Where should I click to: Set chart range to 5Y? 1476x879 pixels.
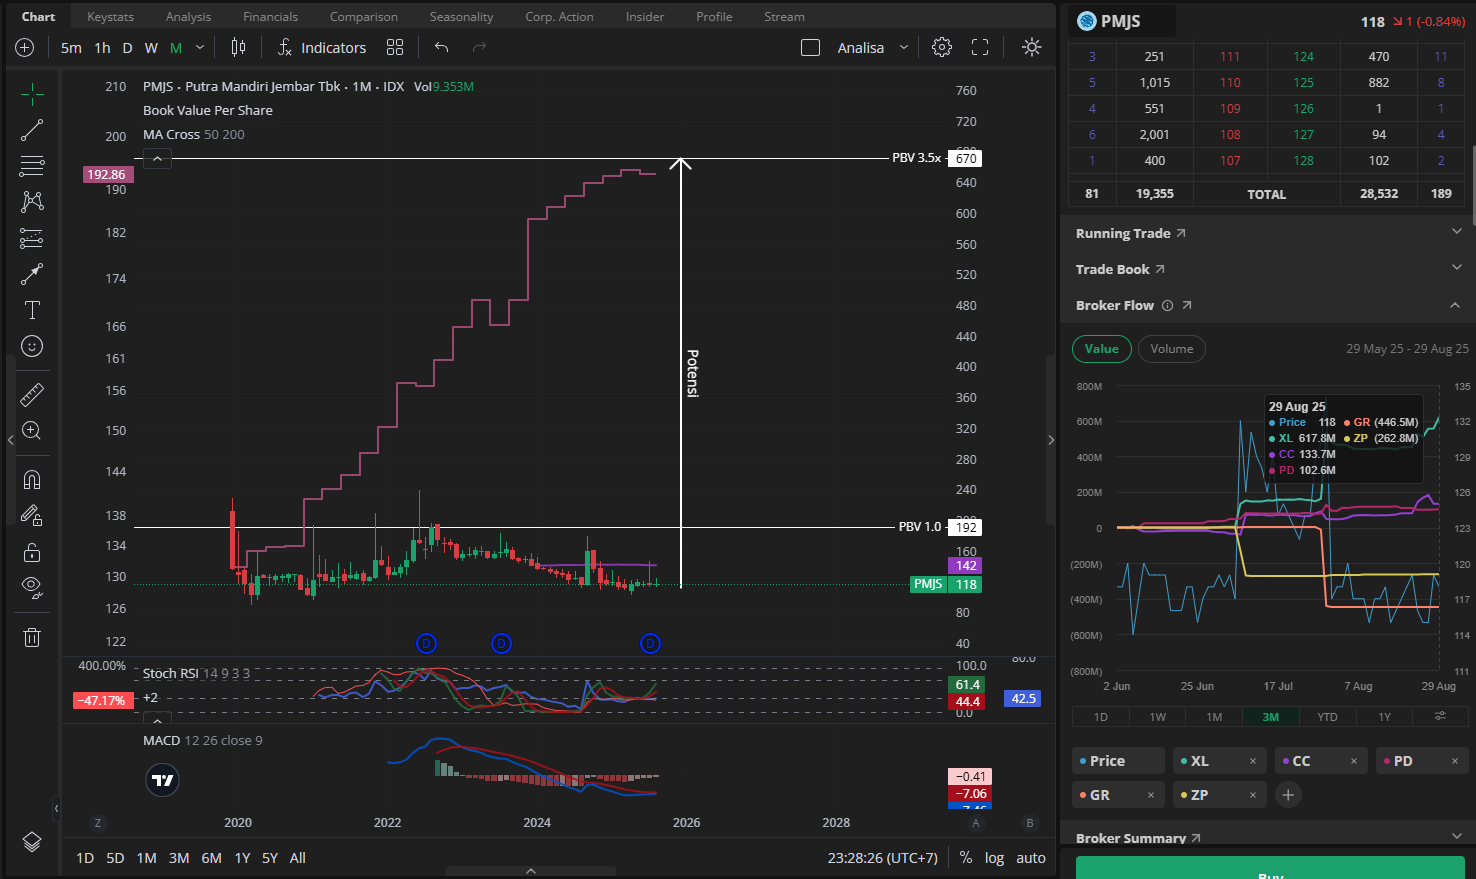tap(269, 858)
